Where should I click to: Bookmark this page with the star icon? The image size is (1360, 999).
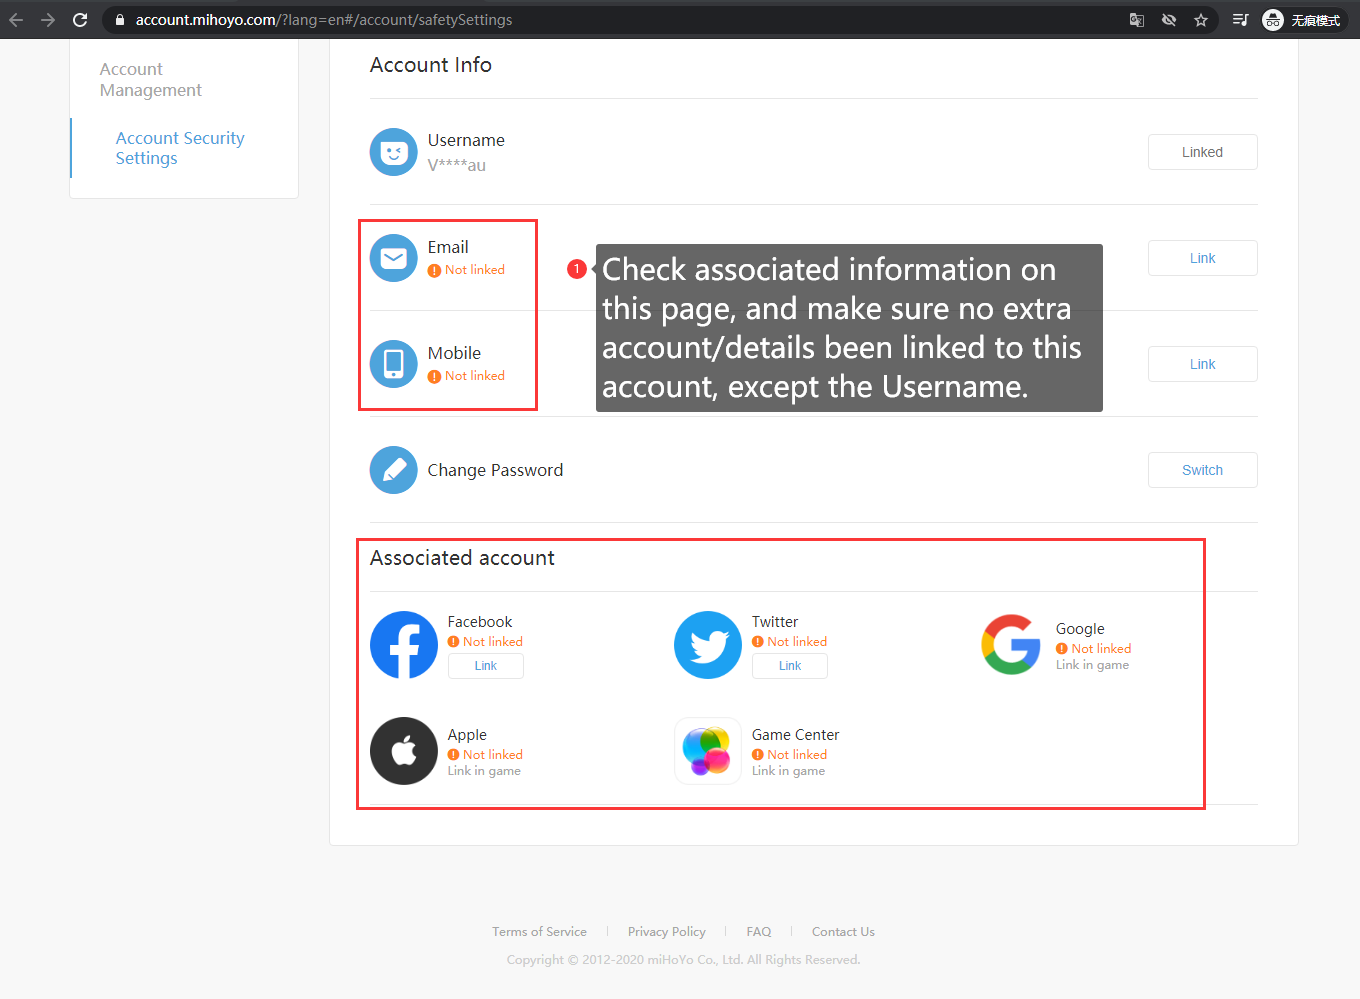1201,20
